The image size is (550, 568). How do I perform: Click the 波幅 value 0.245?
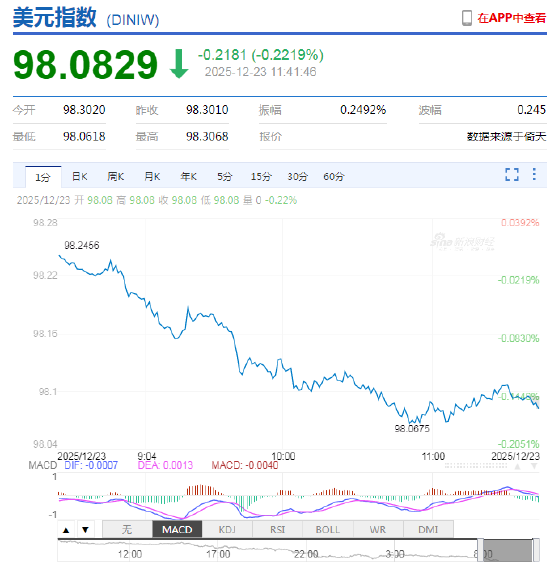531,110
